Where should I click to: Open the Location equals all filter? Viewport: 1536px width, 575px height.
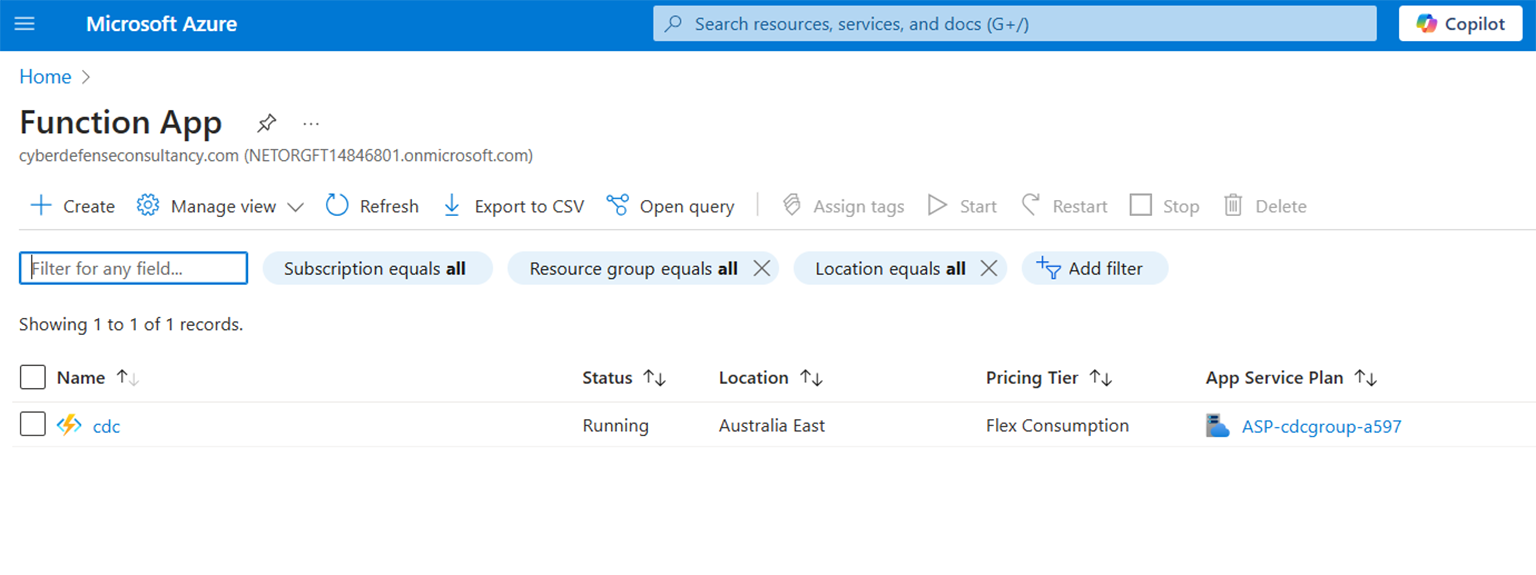point(890,268)
